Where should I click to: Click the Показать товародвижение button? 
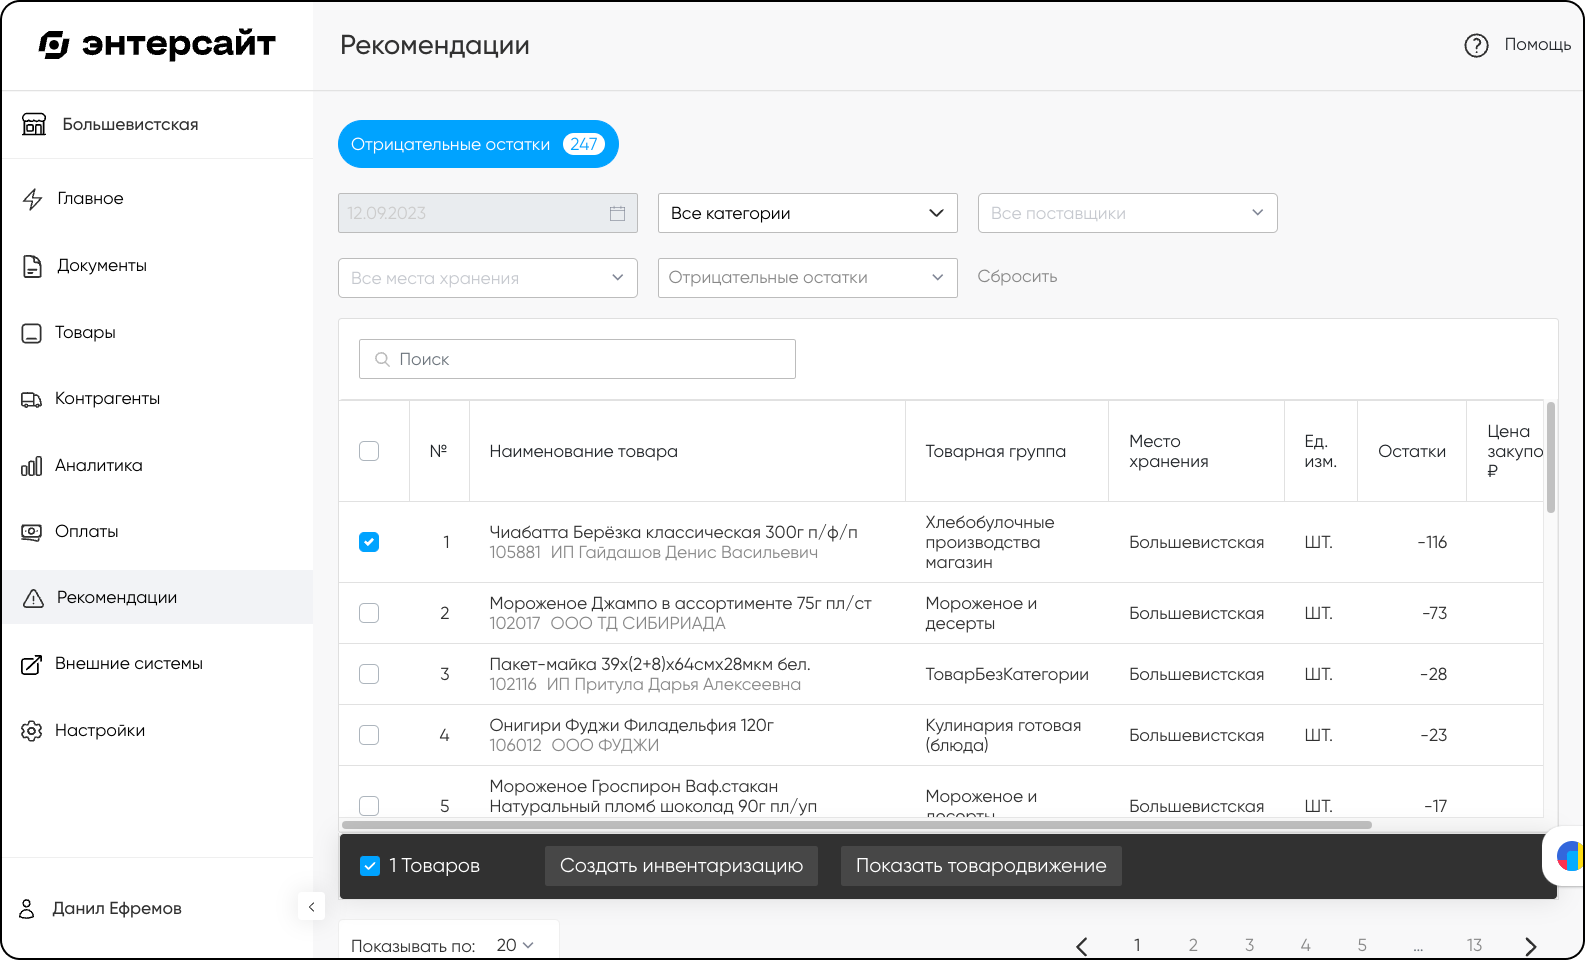pos(981,866)
